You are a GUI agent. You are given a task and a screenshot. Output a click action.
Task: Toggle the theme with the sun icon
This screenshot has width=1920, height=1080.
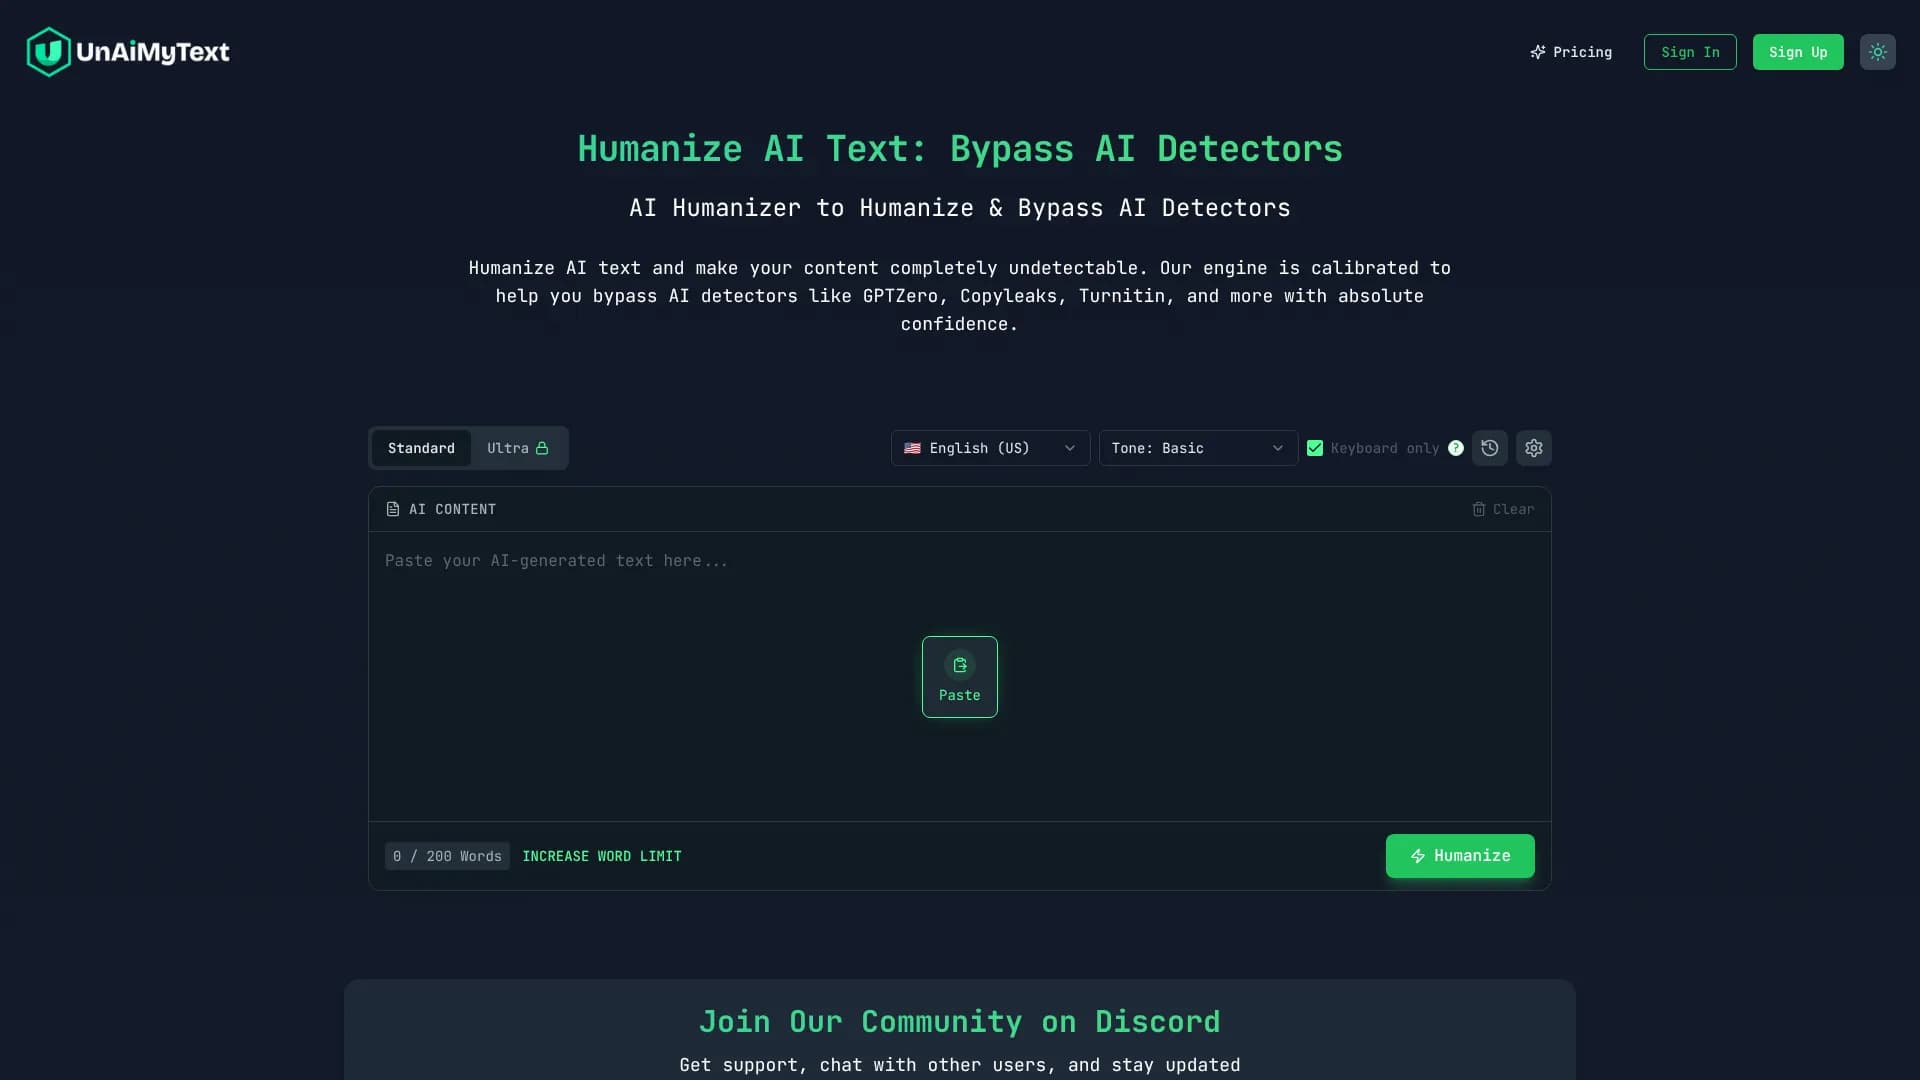[x=1878, y=52]
